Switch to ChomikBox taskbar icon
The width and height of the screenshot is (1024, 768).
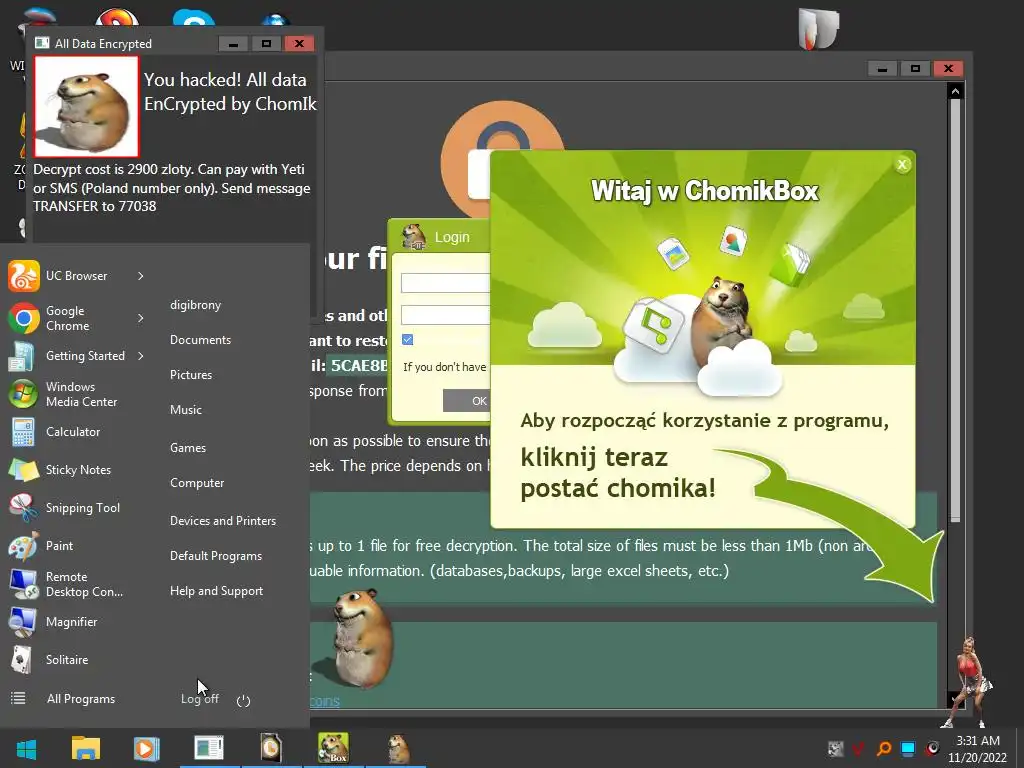pos(333,748)
